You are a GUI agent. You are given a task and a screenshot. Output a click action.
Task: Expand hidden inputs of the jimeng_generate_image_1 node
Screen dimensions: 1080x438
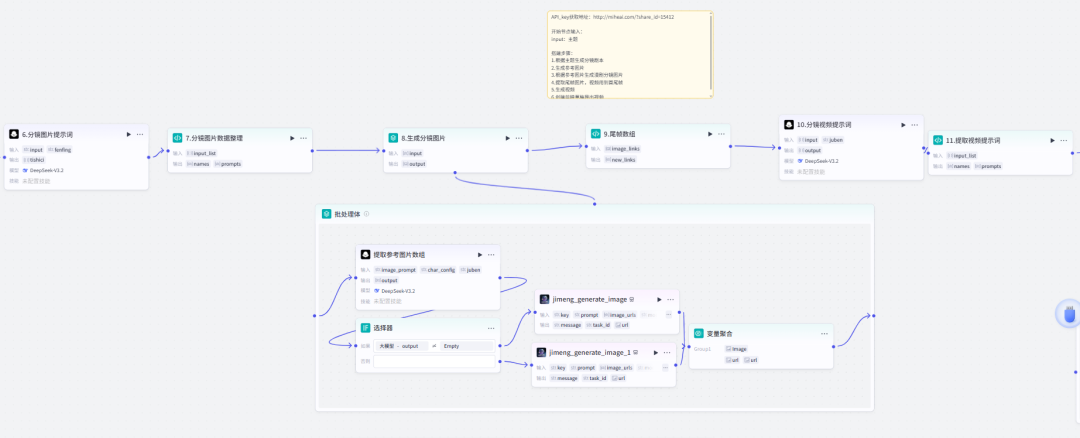coord(665,368)
